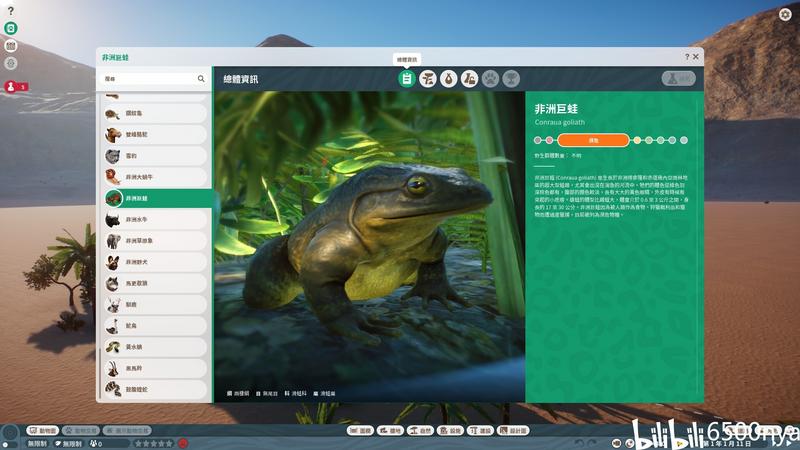Click the redo arrow in bottom bar
The width and height of the screenshot is (800, 450).
point(592,443)
